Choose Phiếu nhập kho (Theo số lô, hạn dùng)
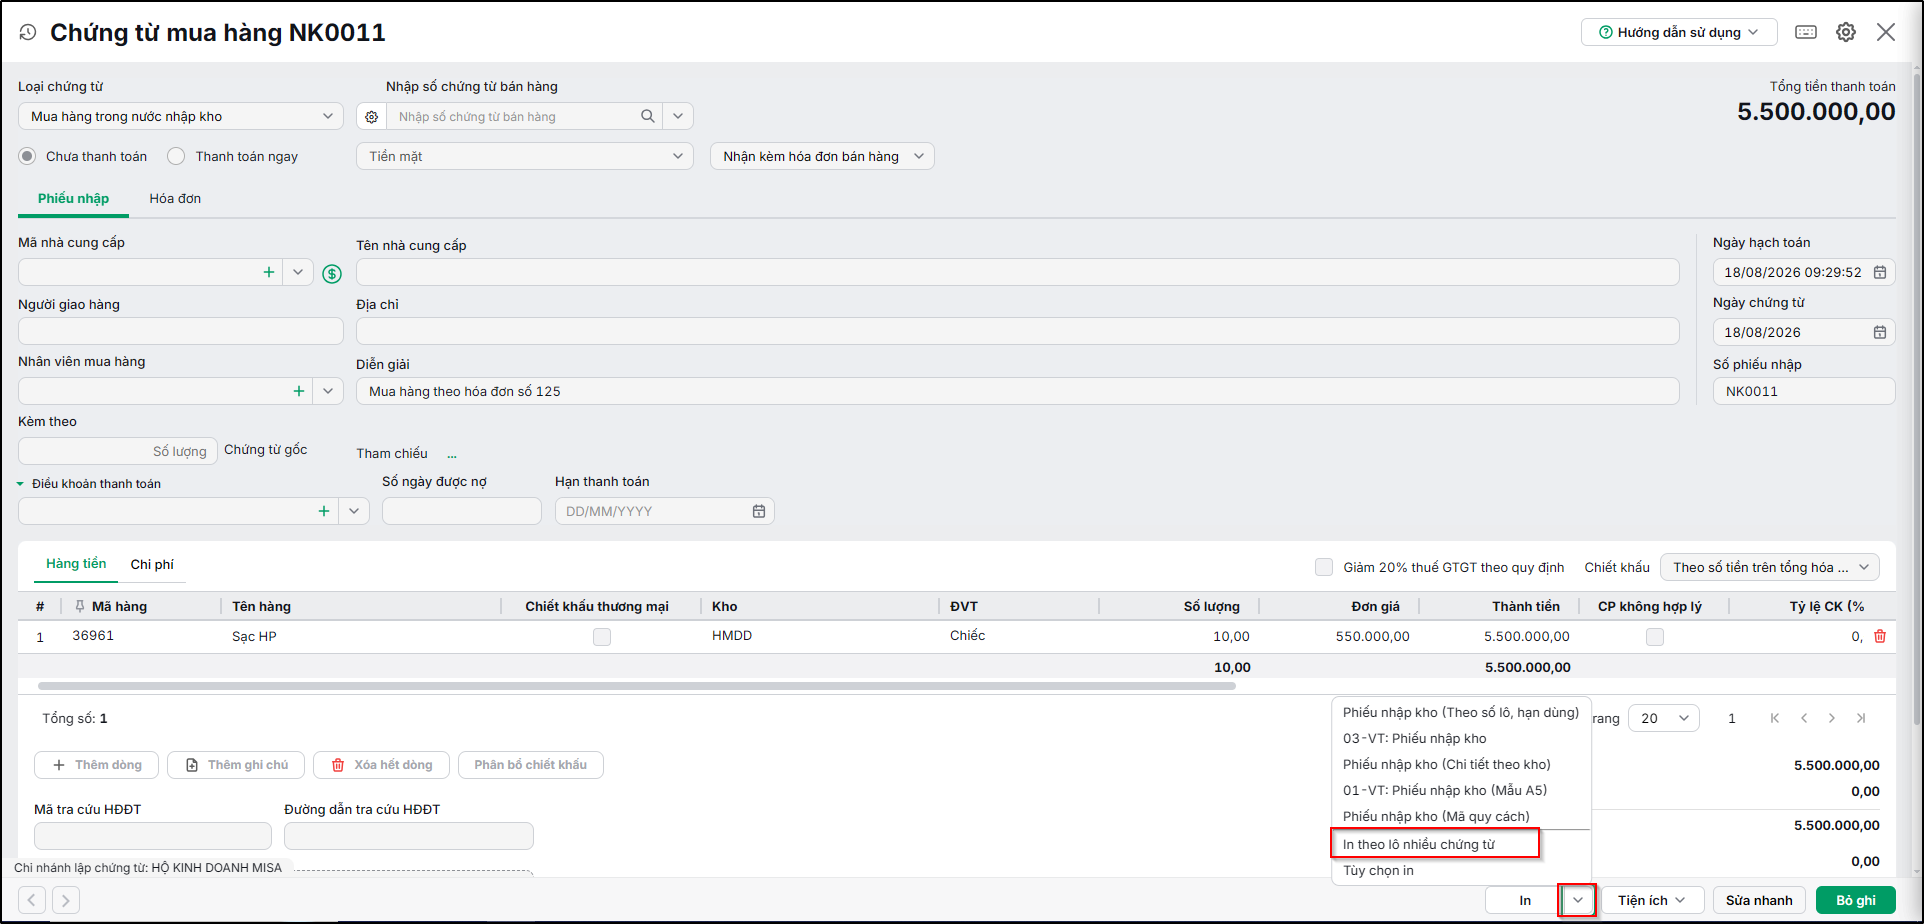The image size is (1924, 924). pos(1461,712)
